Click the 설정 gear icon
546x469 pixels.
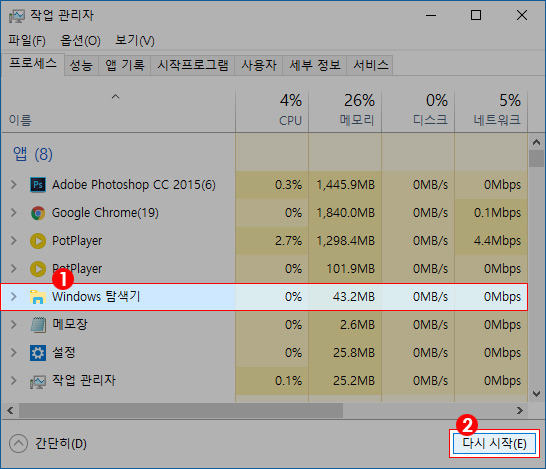pyautogui.click(x=38, y=353)
